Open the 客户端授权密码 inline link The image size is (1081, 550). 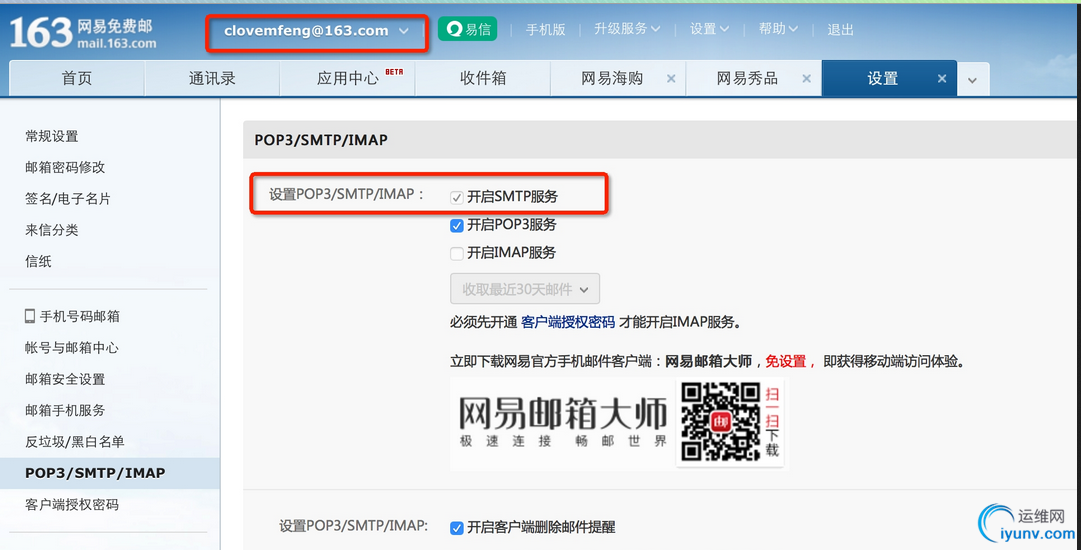coord(568,322)
